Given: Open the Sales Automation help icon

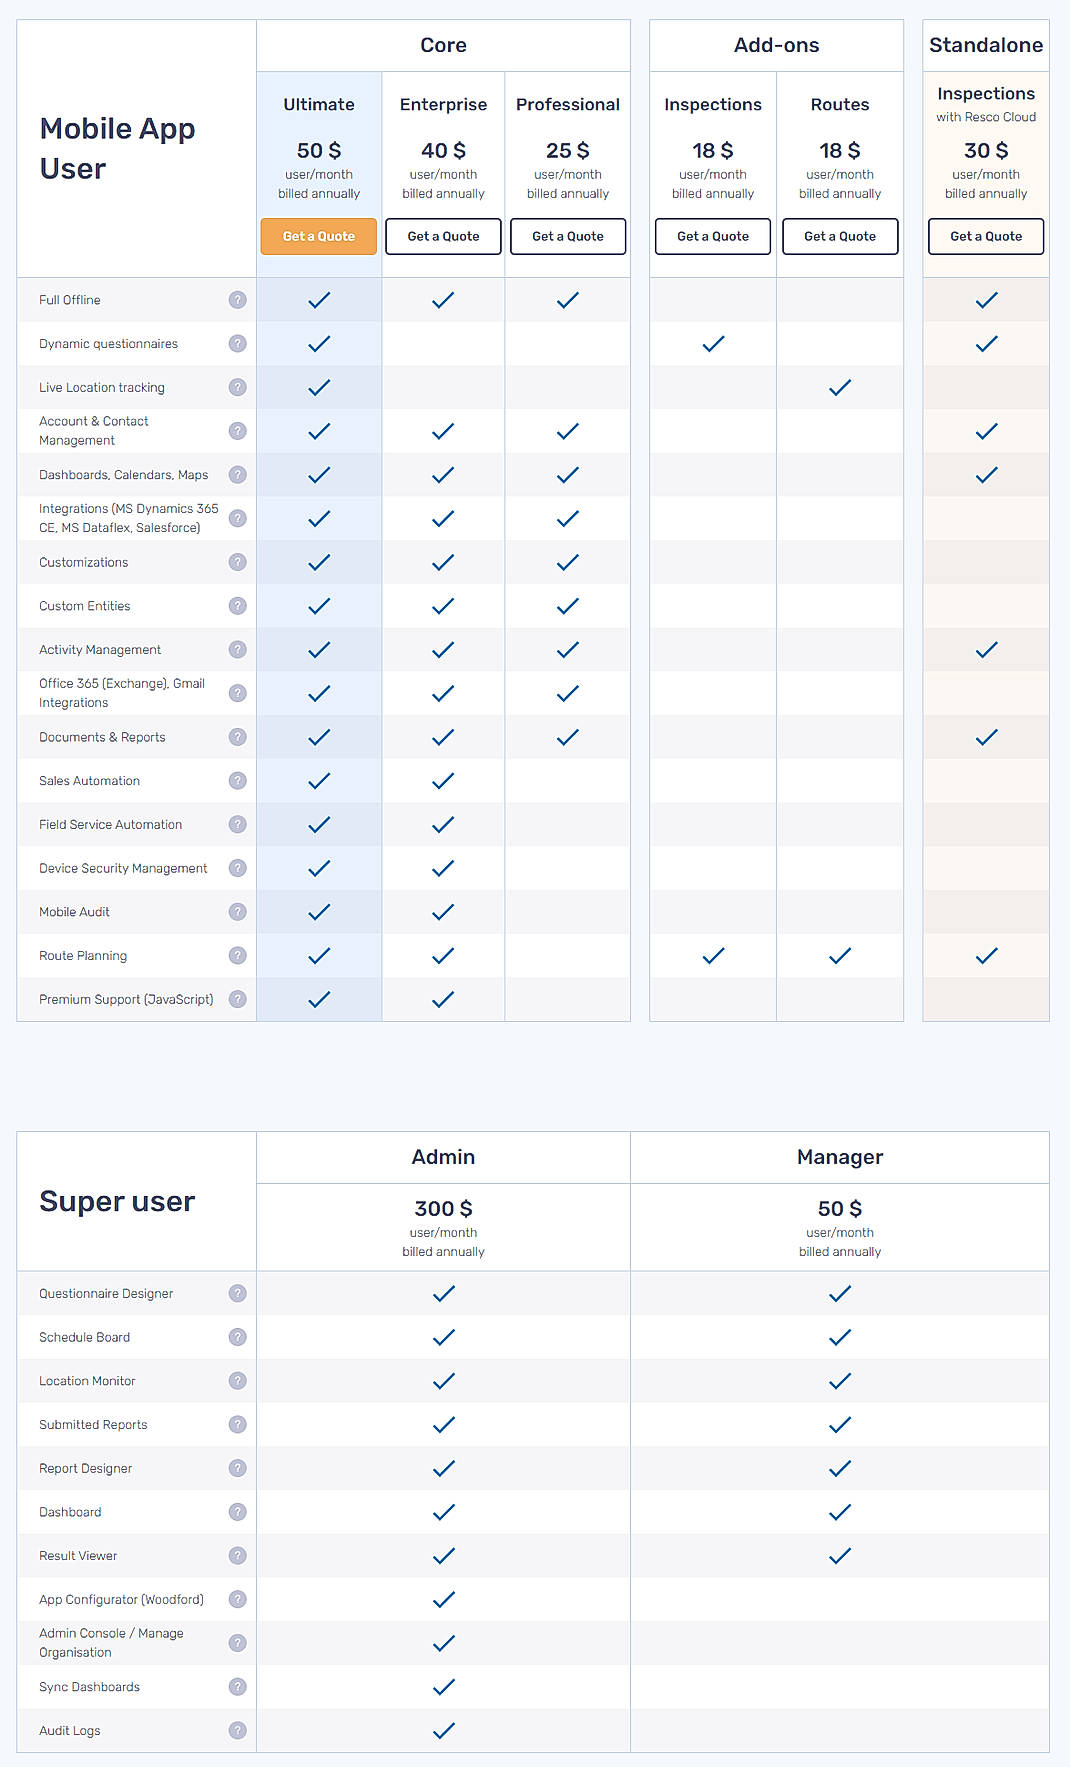Looking at the screenshot, I should [237, 780].
